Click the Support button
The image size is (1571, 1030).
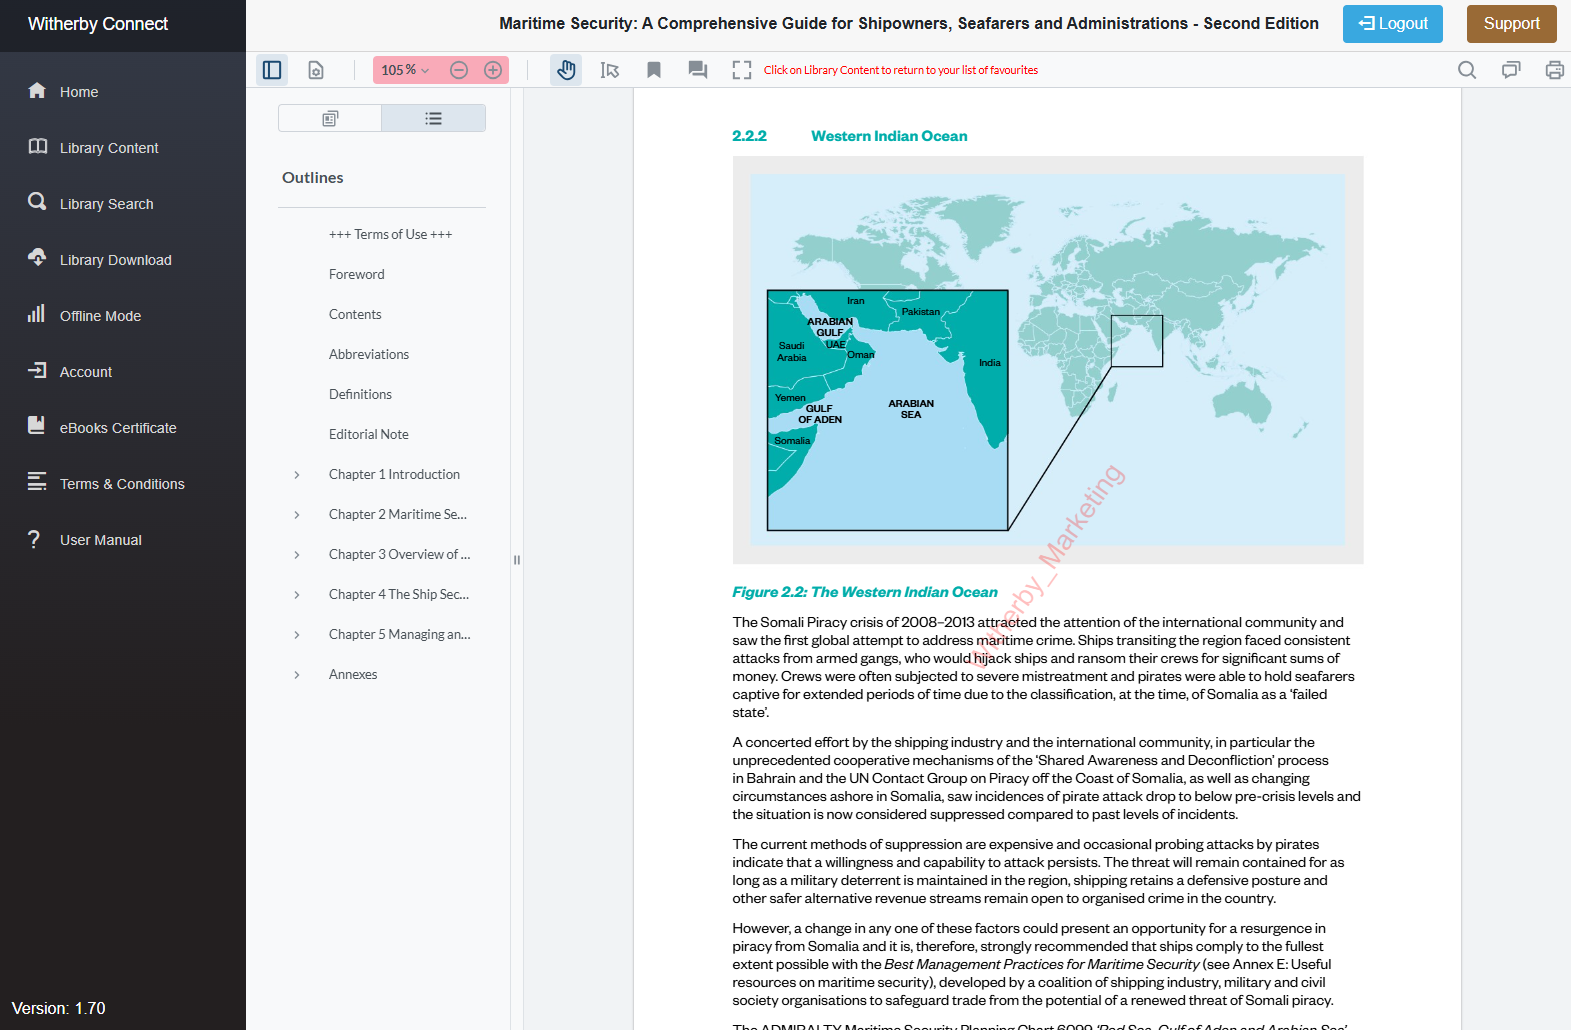pos(1512,24)
